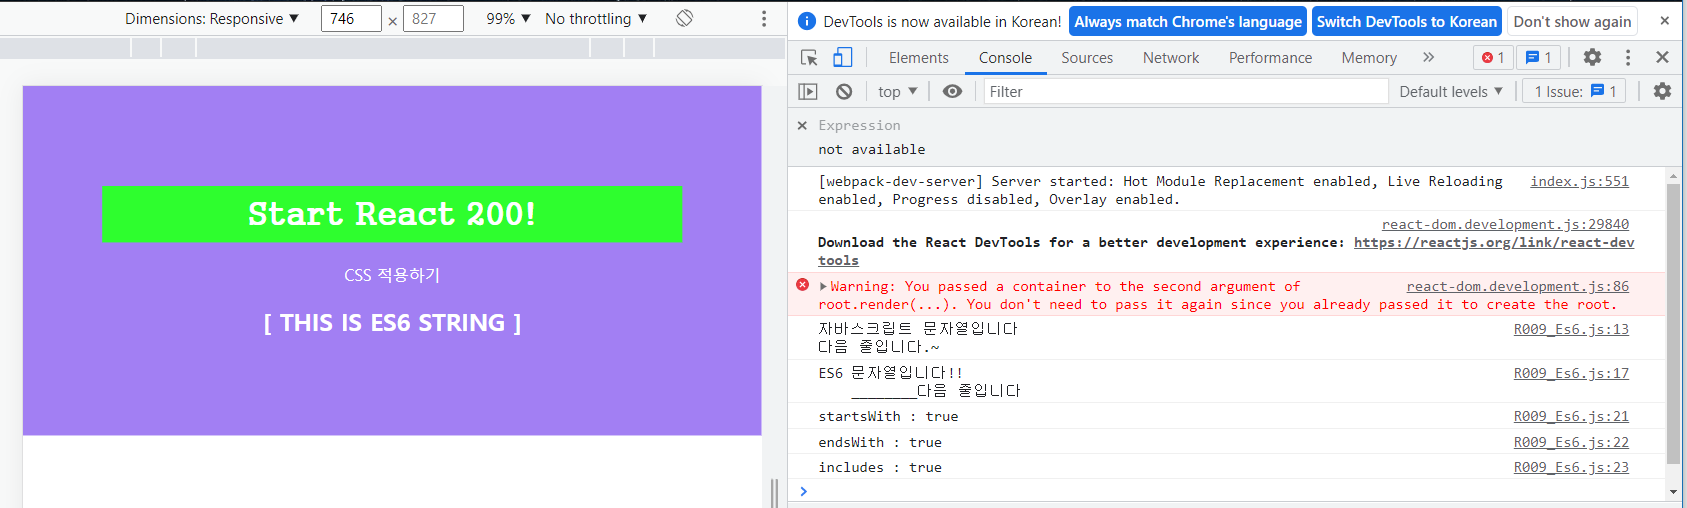1687x508 pixels.
Task: Show the console sidebar icon
Action: [808, 92]
